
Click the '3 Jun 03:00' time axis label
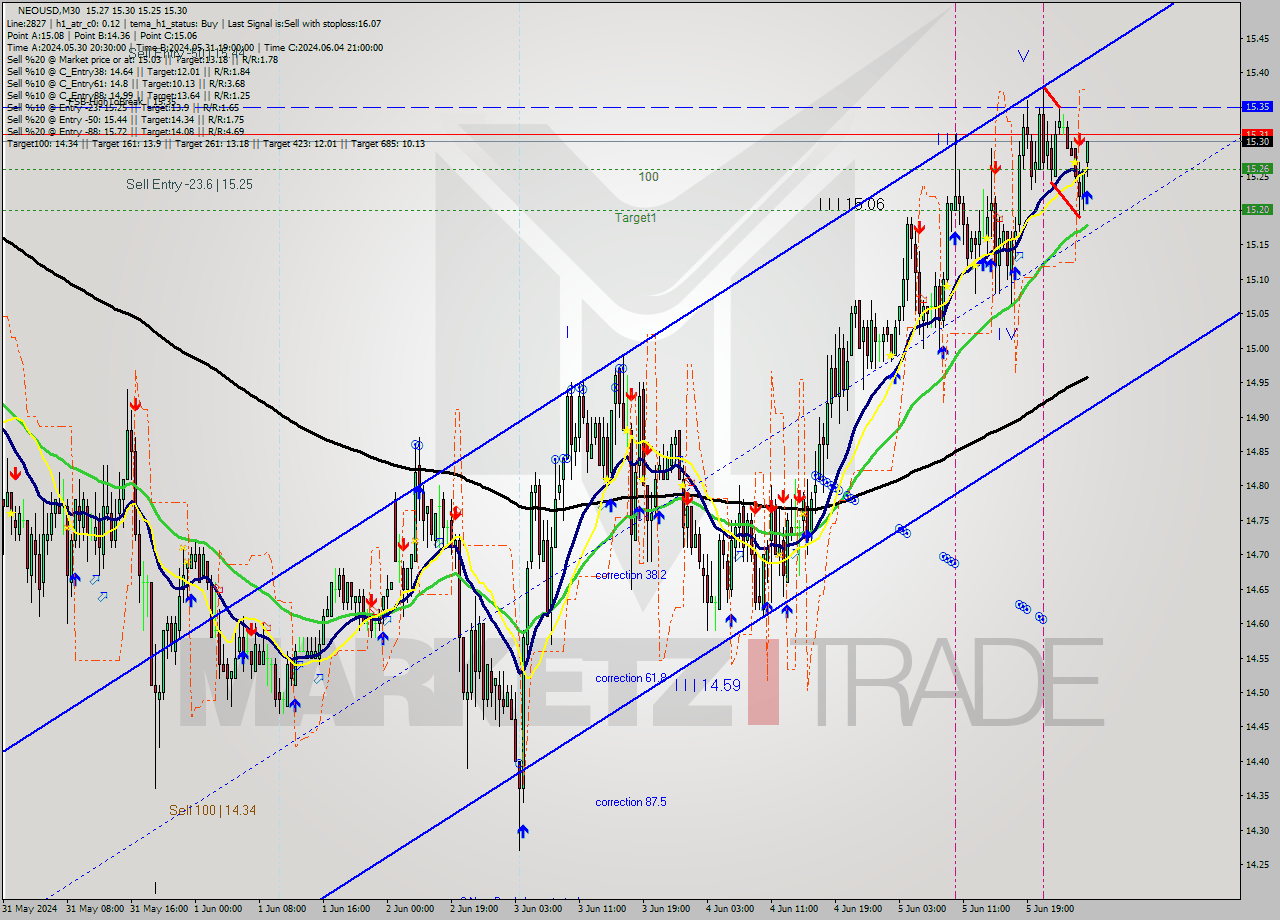[x=538, y=909]
